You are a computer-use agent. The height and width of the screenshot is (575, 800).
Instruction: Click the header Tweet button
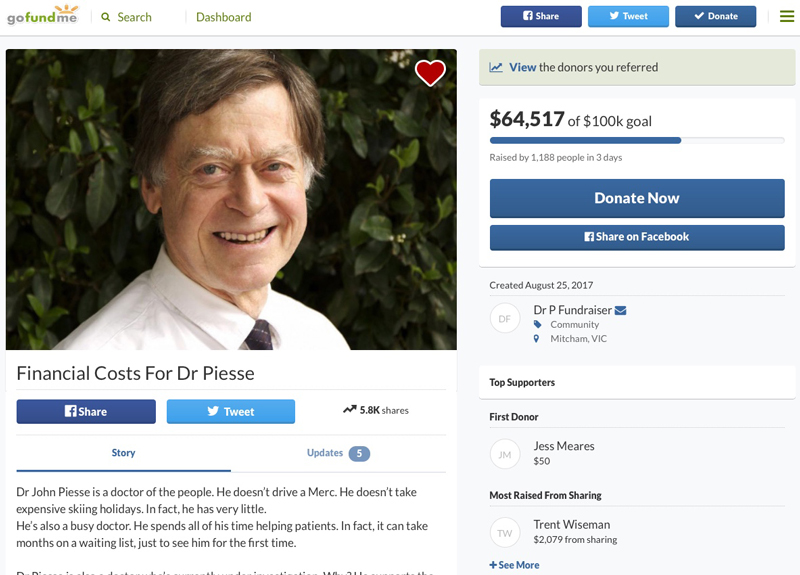point(628,16)
